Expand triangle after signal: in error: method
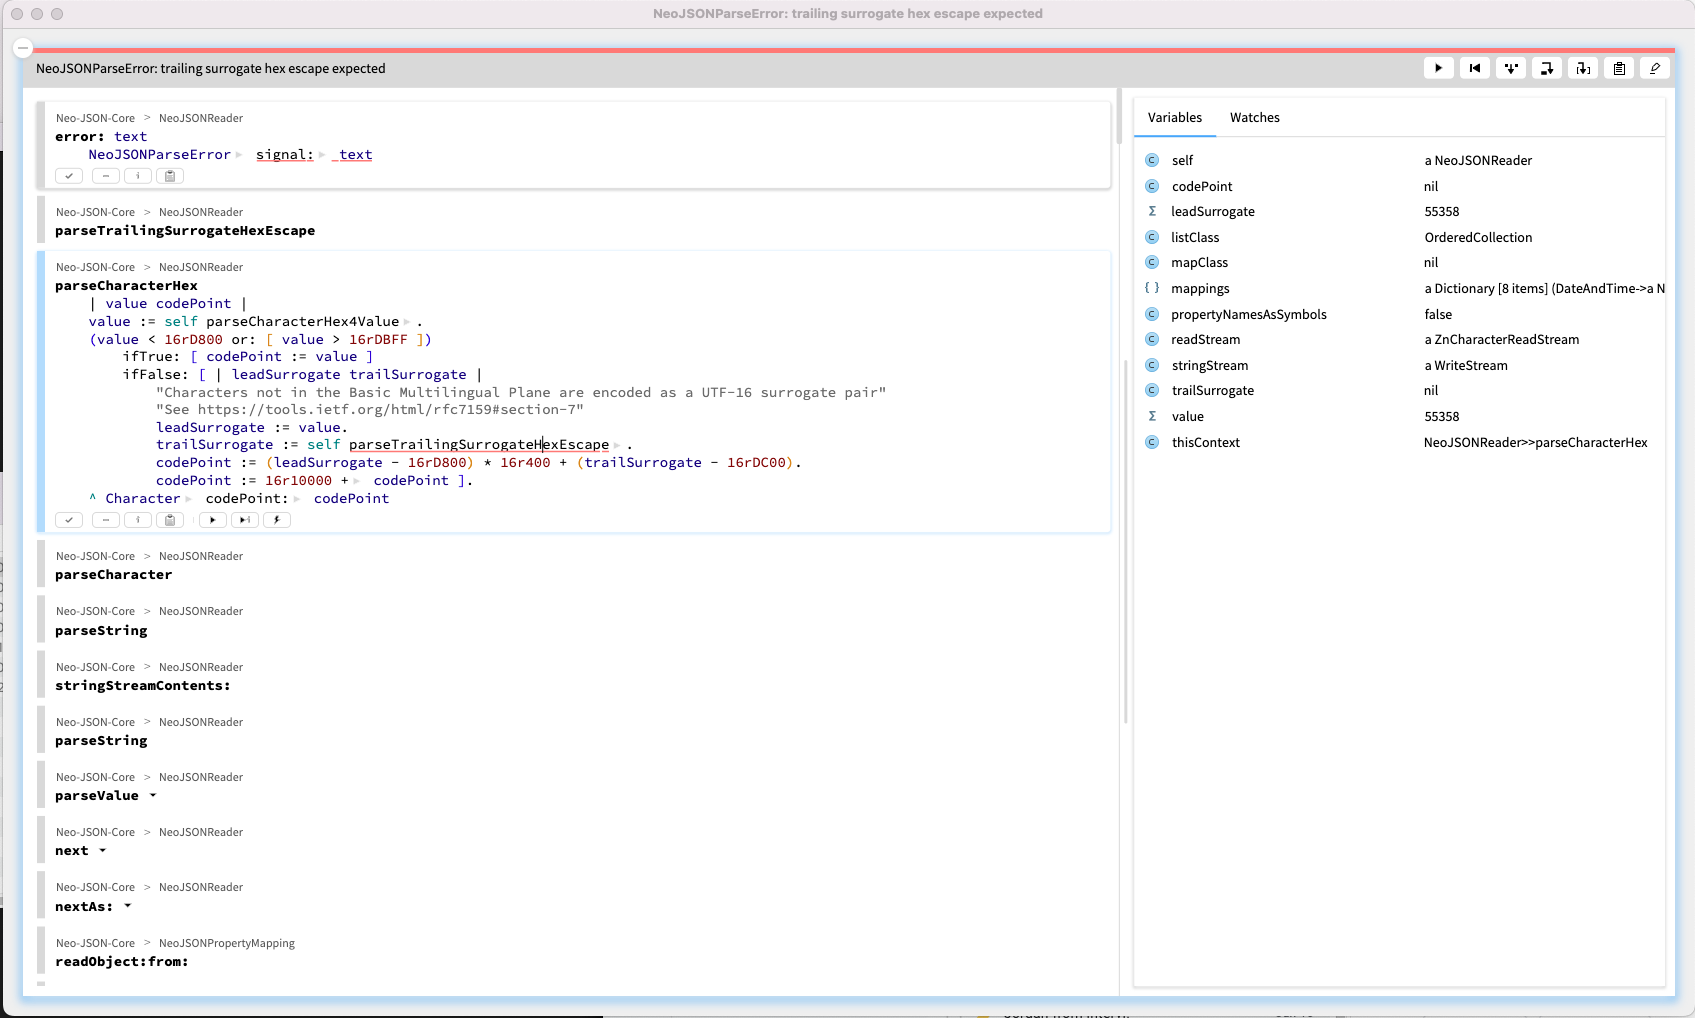The image size is (1695, 1018). coord(322,155)
